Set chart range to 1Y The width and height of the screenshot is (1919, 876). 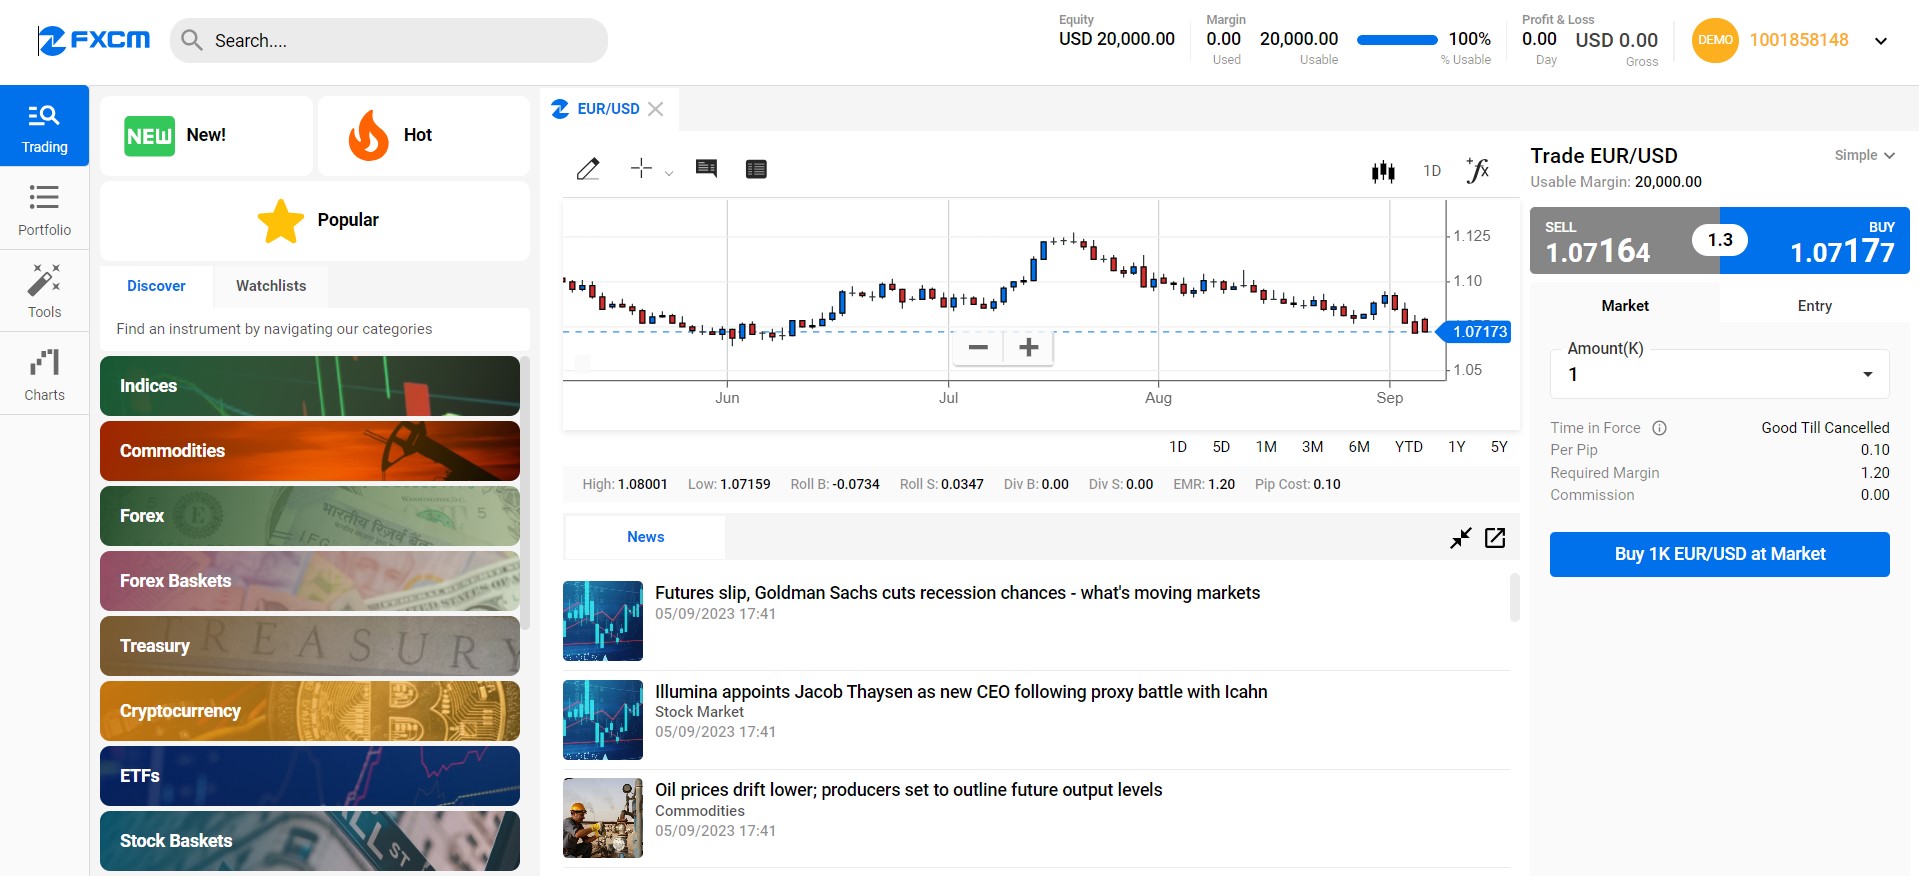(x=1456, y=447)
